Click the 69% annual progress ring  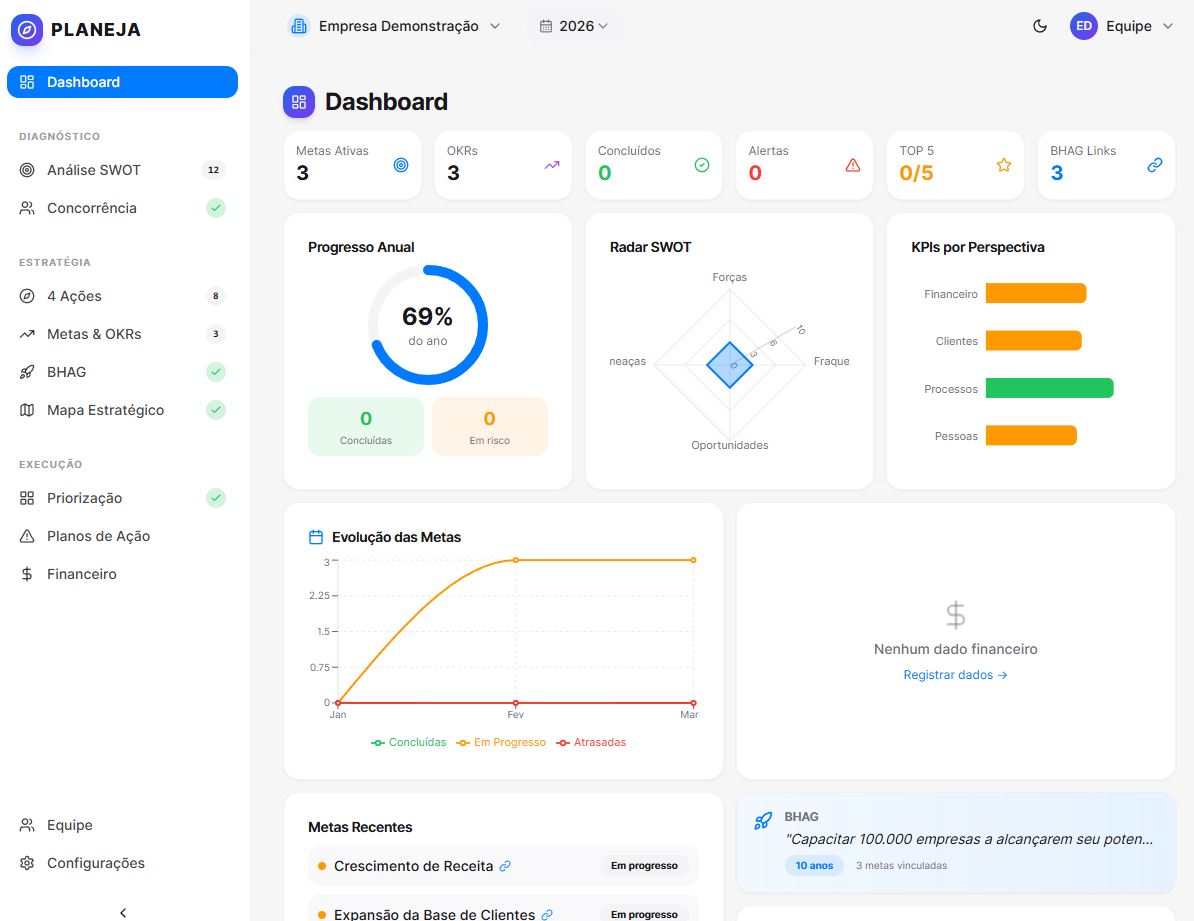point(428,325)
